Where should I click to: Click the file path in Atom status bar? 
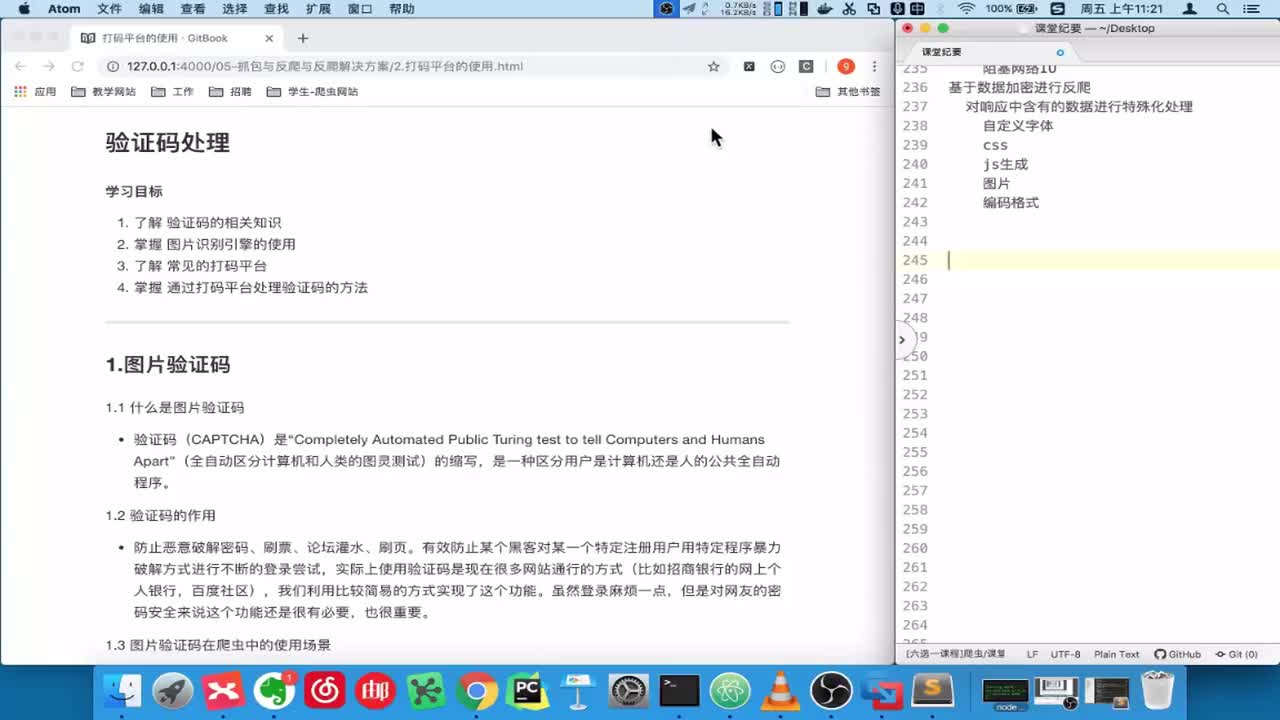(955, 654)
